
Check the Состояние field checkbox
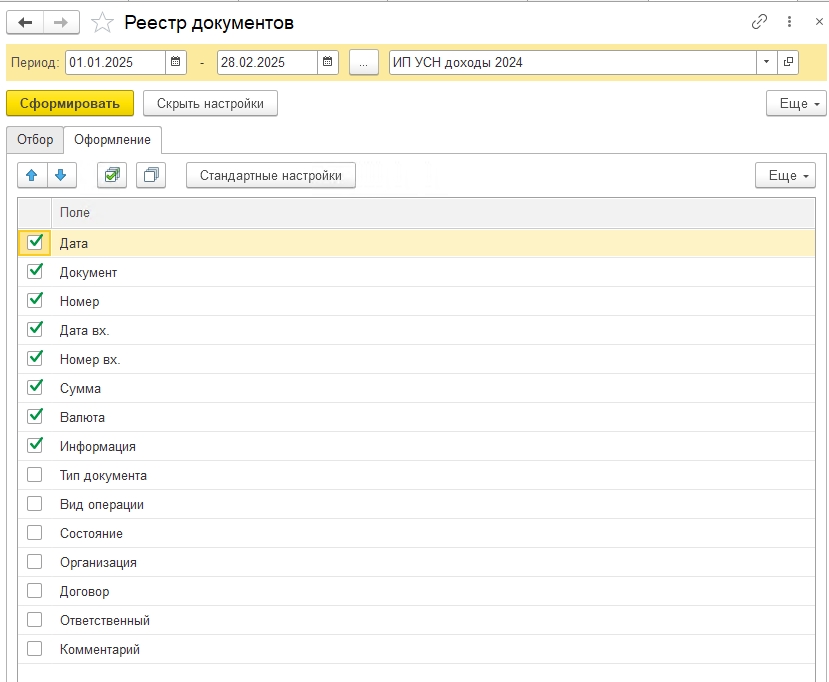point(35,533)
